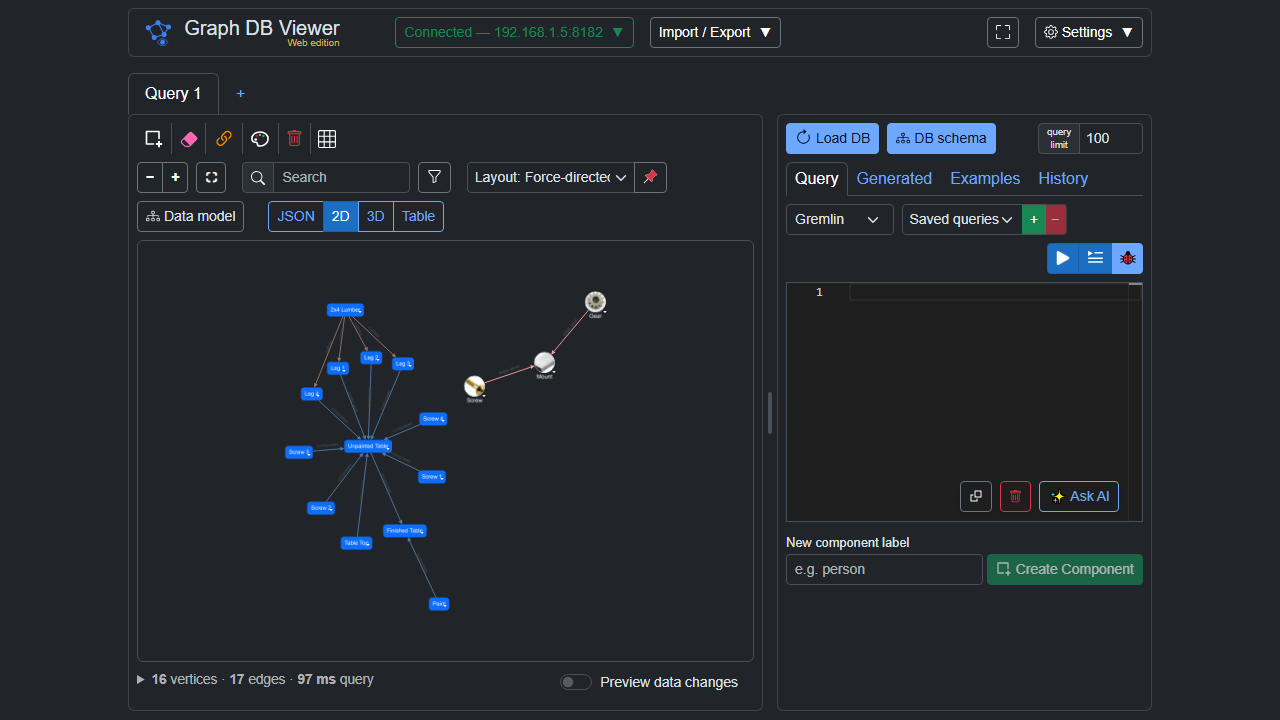Click the query limit field showing 100
Image resolution: width=1280 pixels, height=720 pixels.
pyautogui.click(x=1110, y=138)
